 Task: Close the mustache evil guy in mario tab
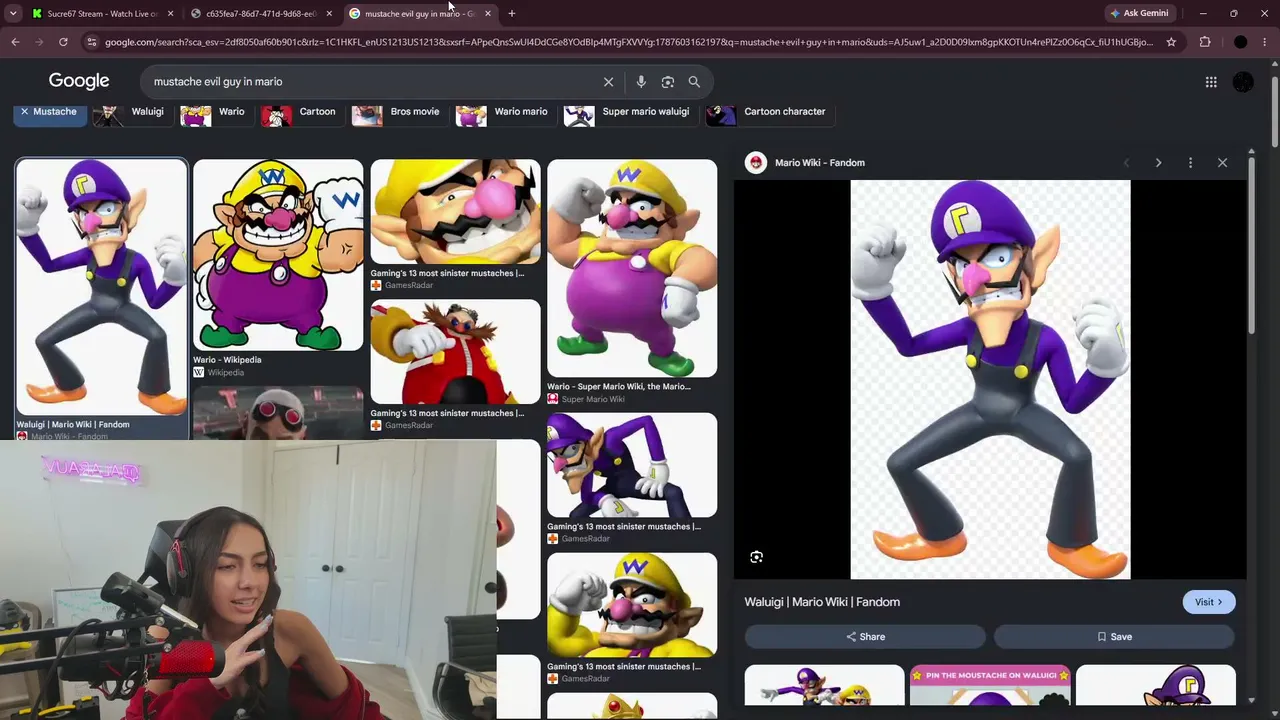point(487,13)
